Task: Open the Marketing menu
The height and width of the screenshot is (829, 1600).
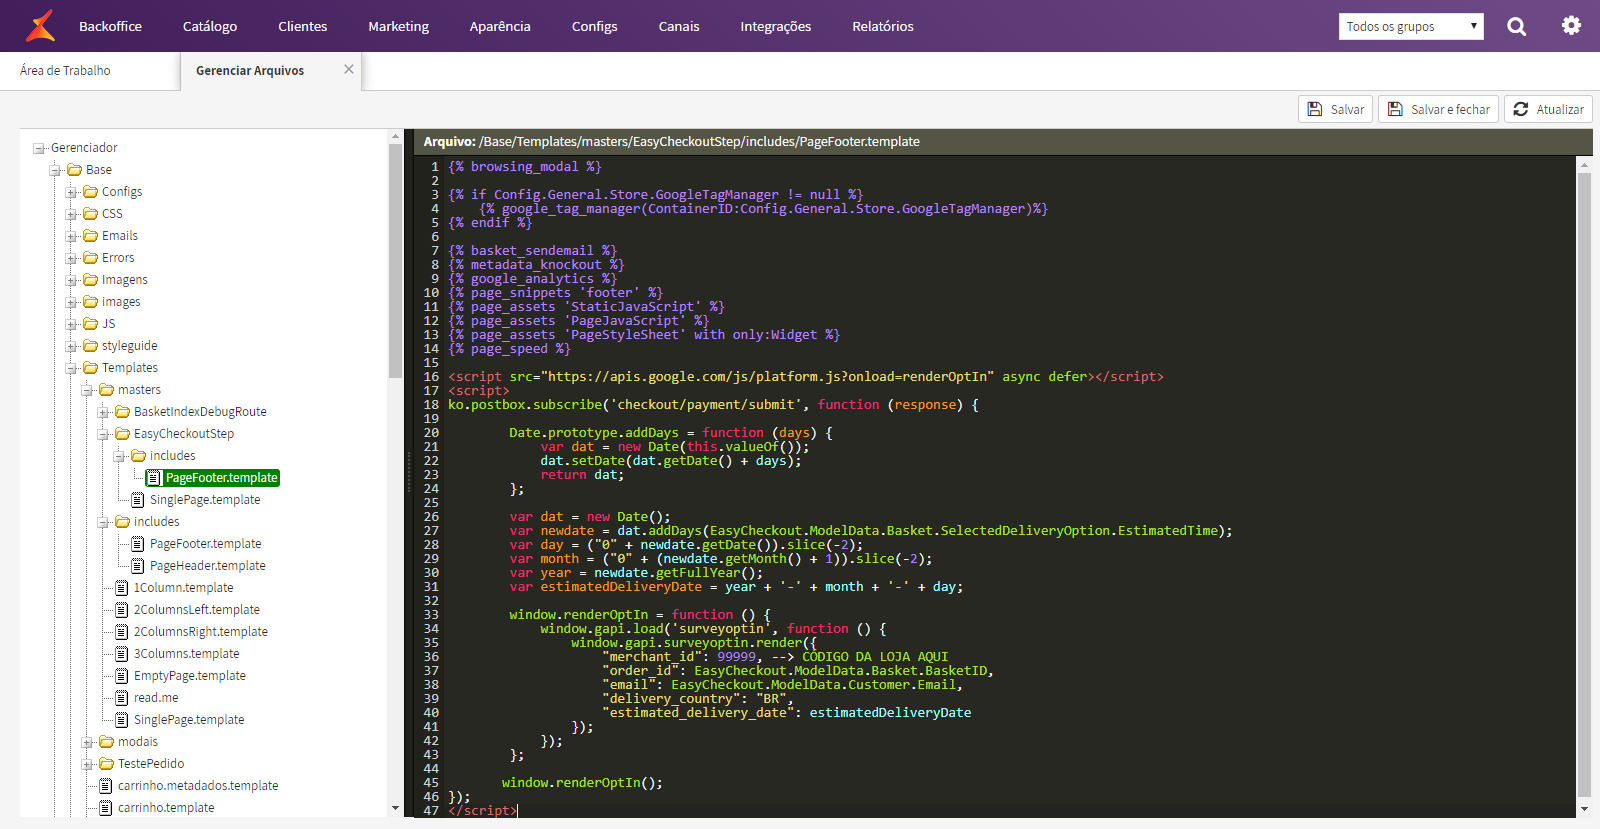Action: pyautogui.click(x=398, y=26)
